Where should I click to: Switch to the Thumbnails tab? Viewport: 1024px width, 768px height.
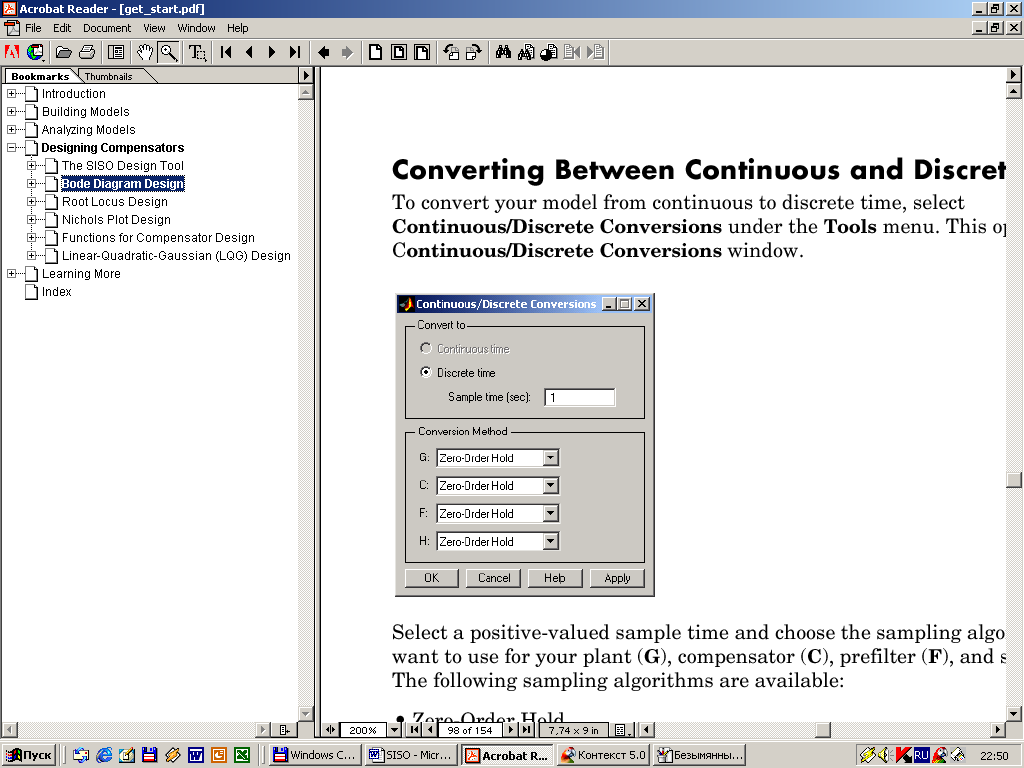click(x=109, y=76)
